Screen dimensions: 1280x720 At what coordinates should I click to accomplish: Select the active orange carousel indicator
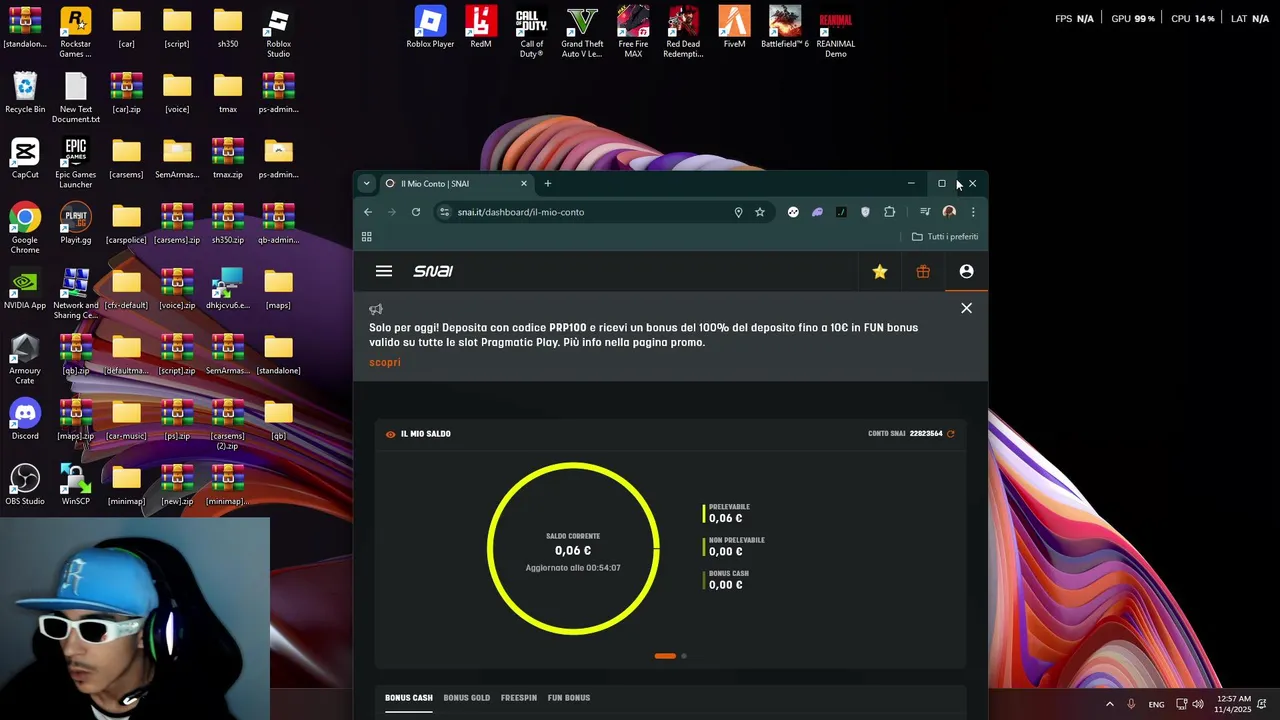(x=665, y=656)
